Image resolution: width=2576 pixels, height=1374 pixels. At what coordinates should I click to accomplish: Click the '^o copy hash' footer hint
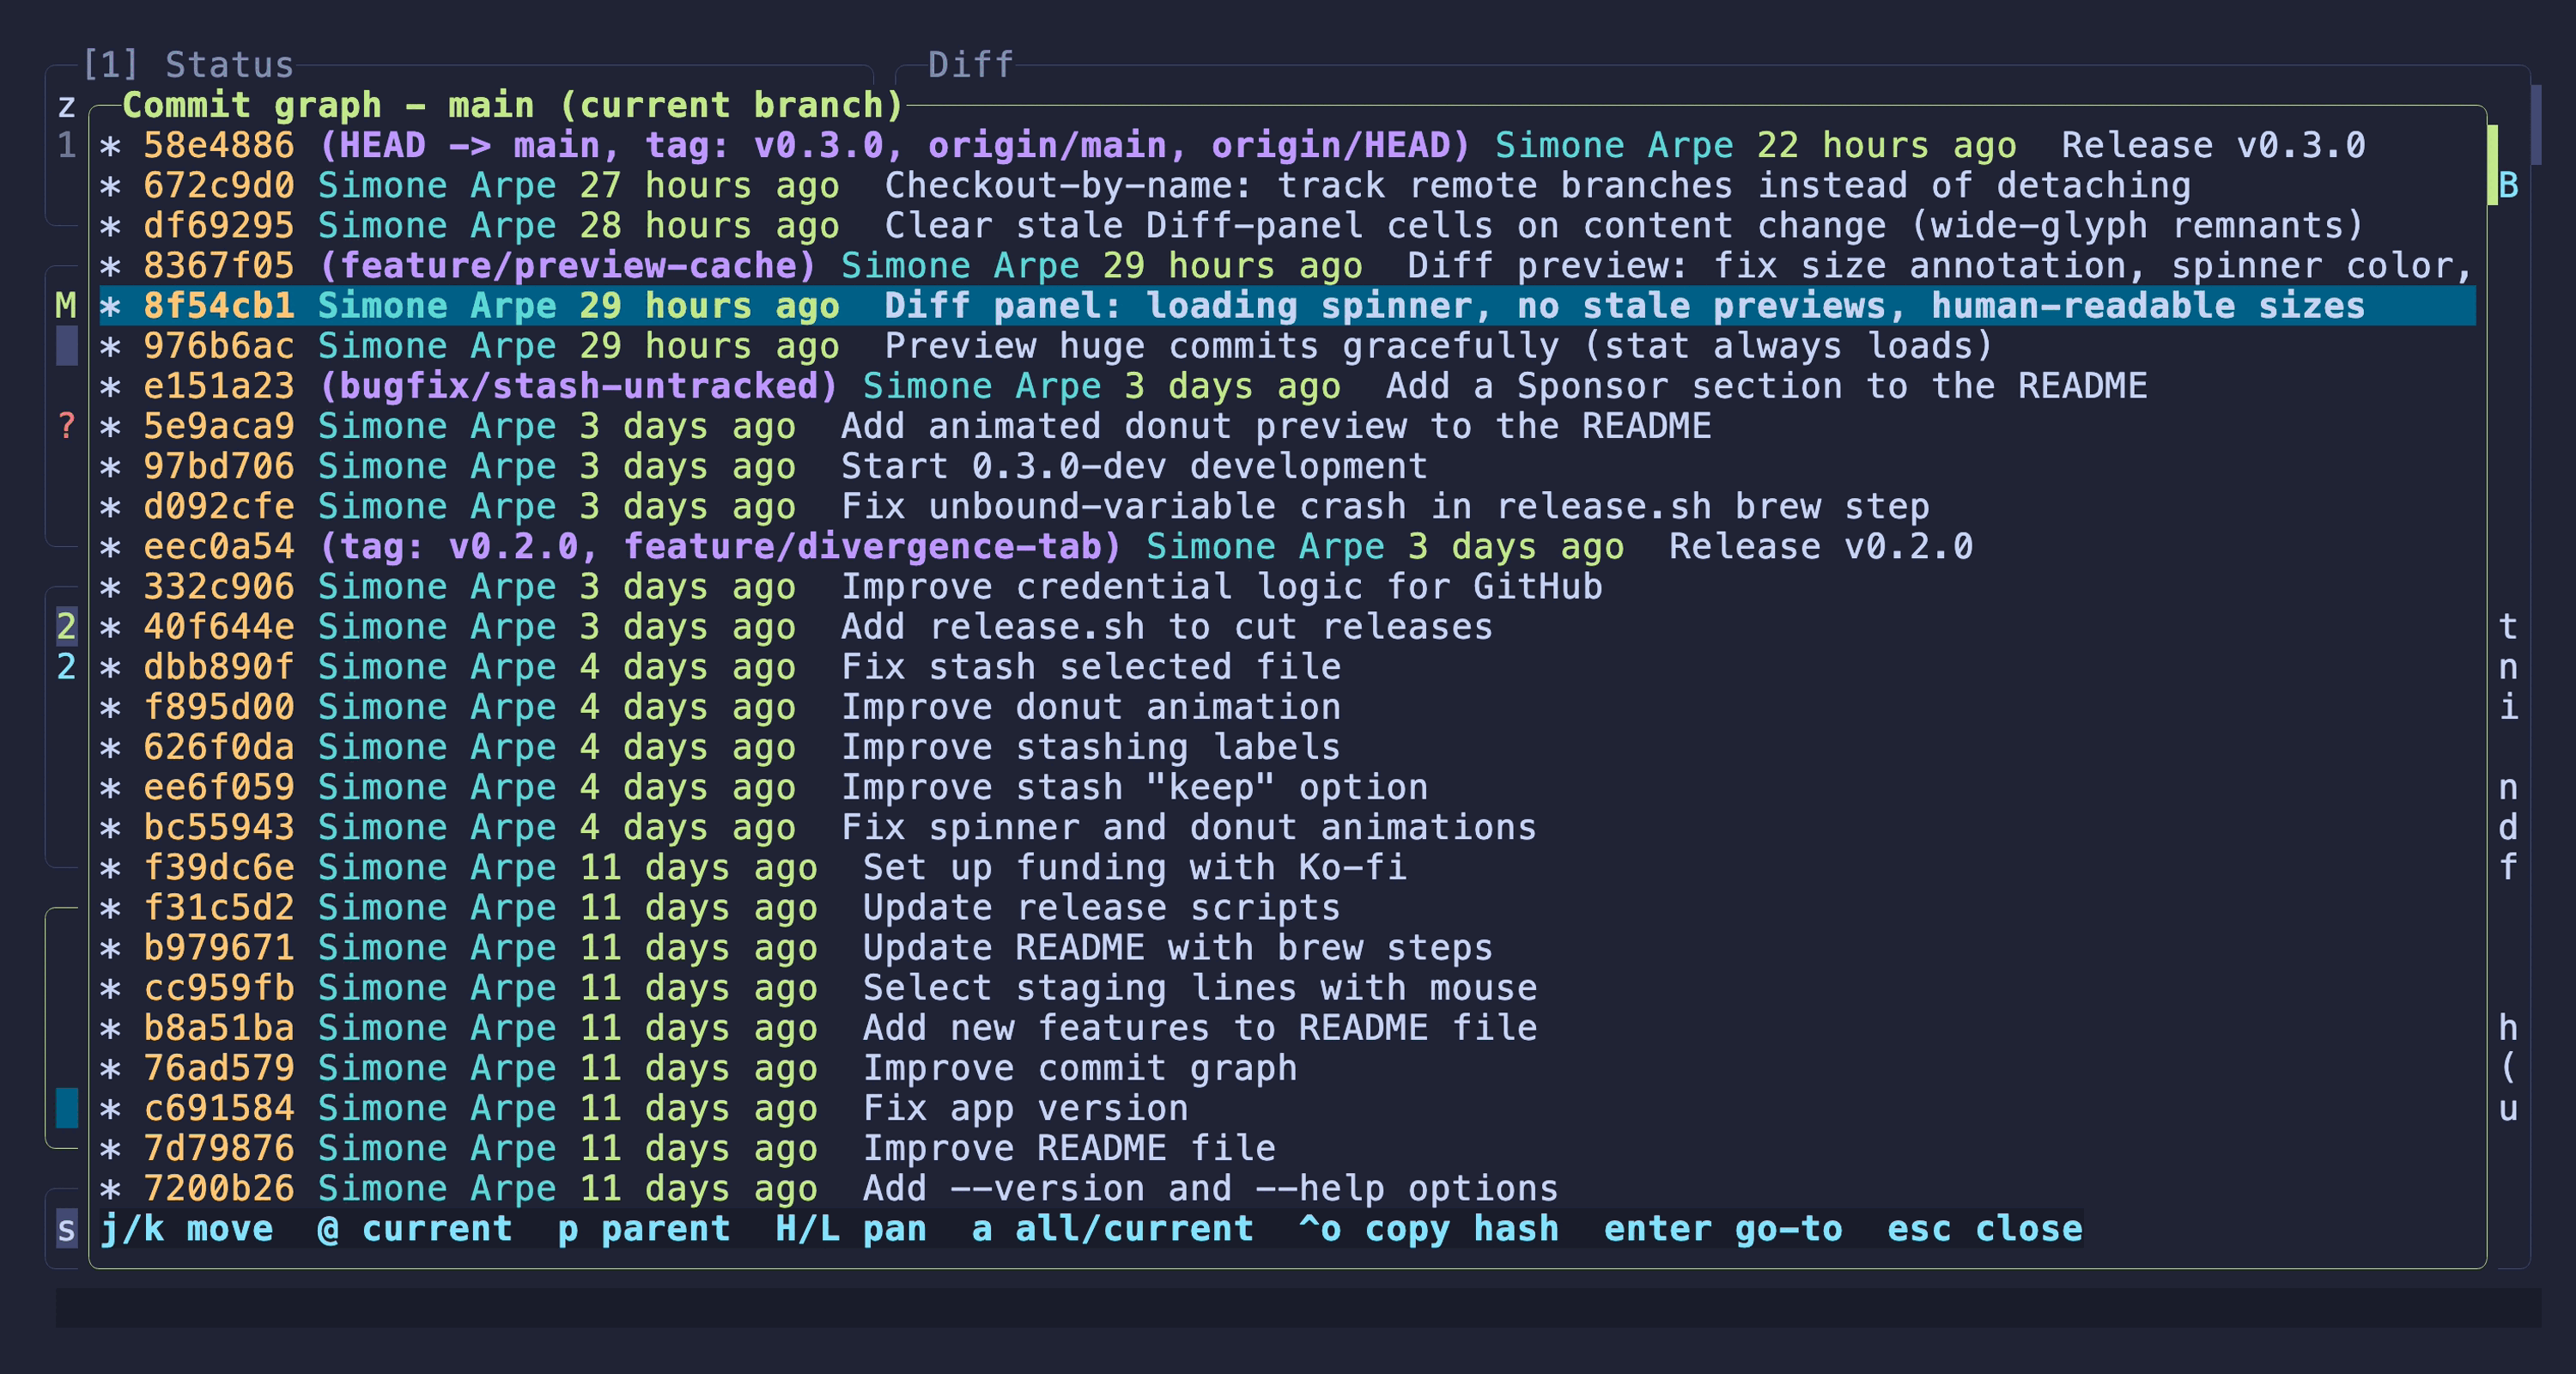pos(1428,1228)
